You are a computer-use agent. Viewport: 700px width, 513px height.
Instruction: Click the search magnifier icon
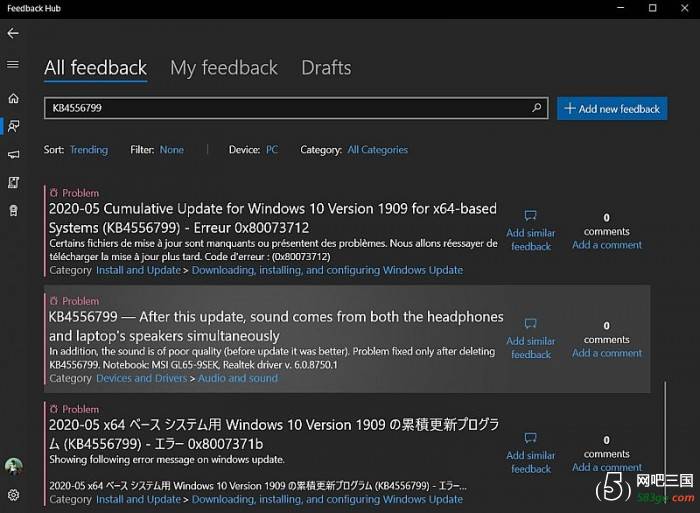click(537, 108)
